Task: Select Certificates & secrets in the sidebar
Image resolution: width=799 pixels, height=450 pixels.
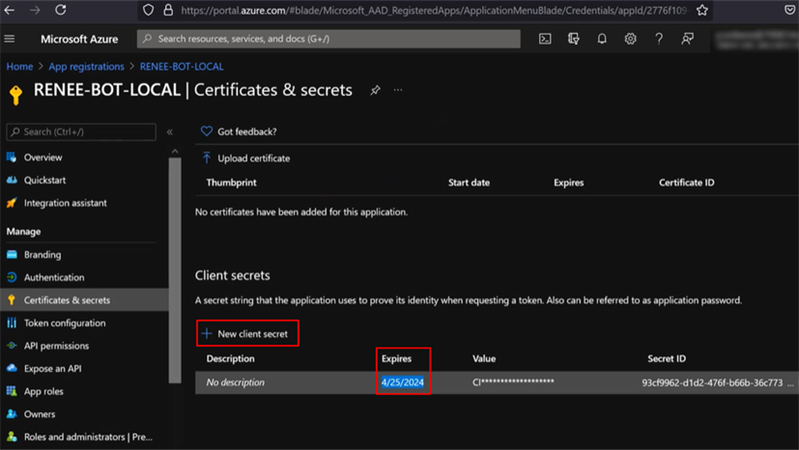Action: click(84, 300)
